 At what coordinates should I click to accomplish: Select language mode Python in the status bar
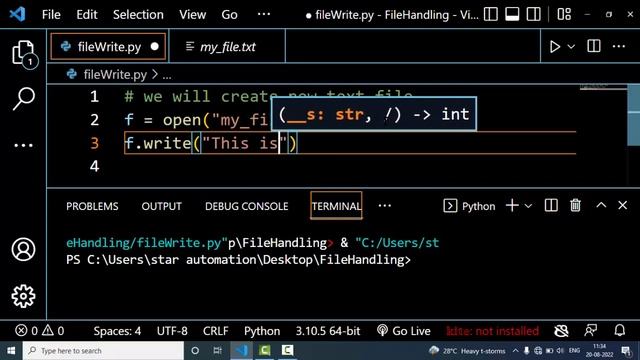tap(262, 331)
